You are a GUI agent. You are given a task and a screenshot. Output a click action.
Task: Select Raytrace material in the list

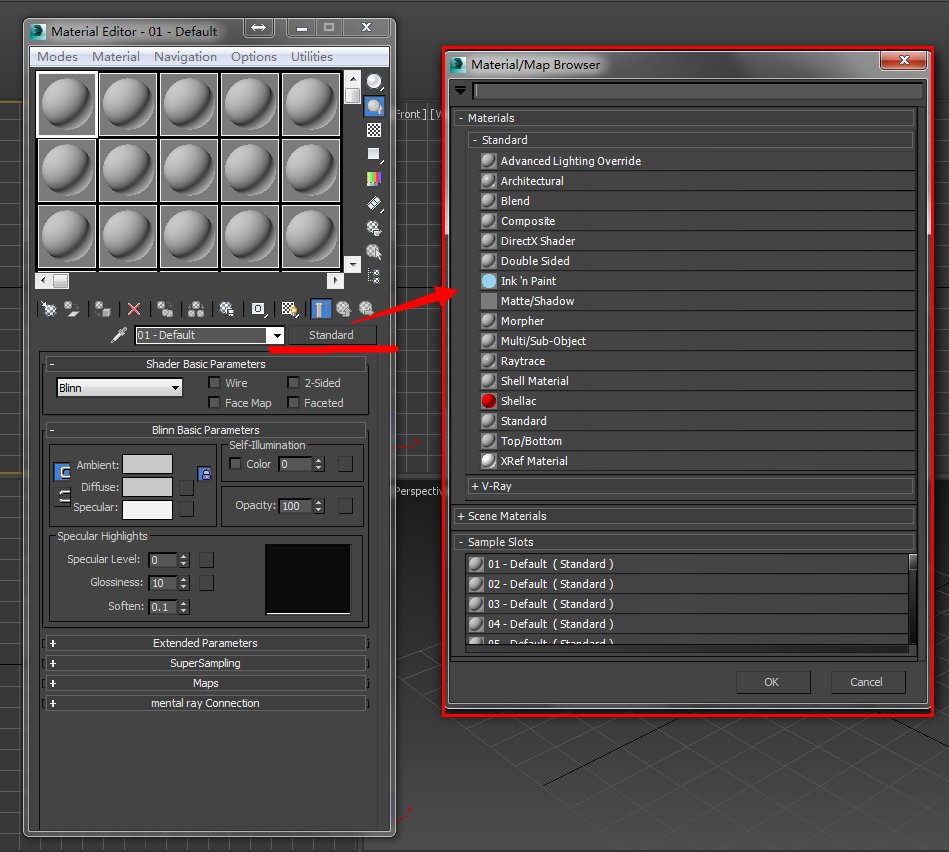pos(522,361)
